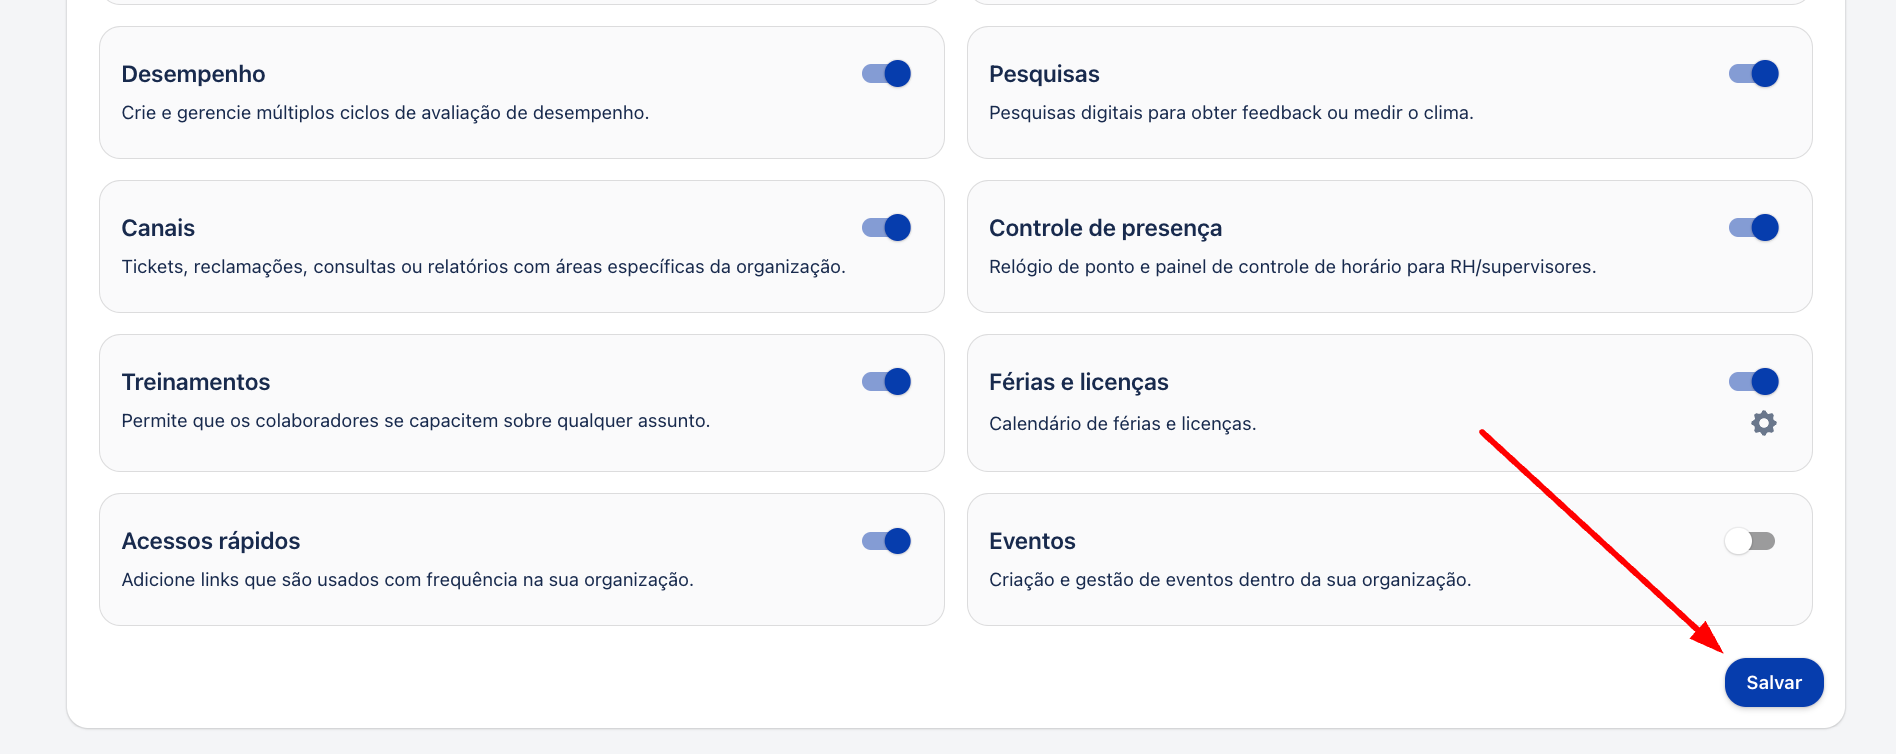Select the Desempenho card title
Viewport: 1896px width, 754px height.
193,74
